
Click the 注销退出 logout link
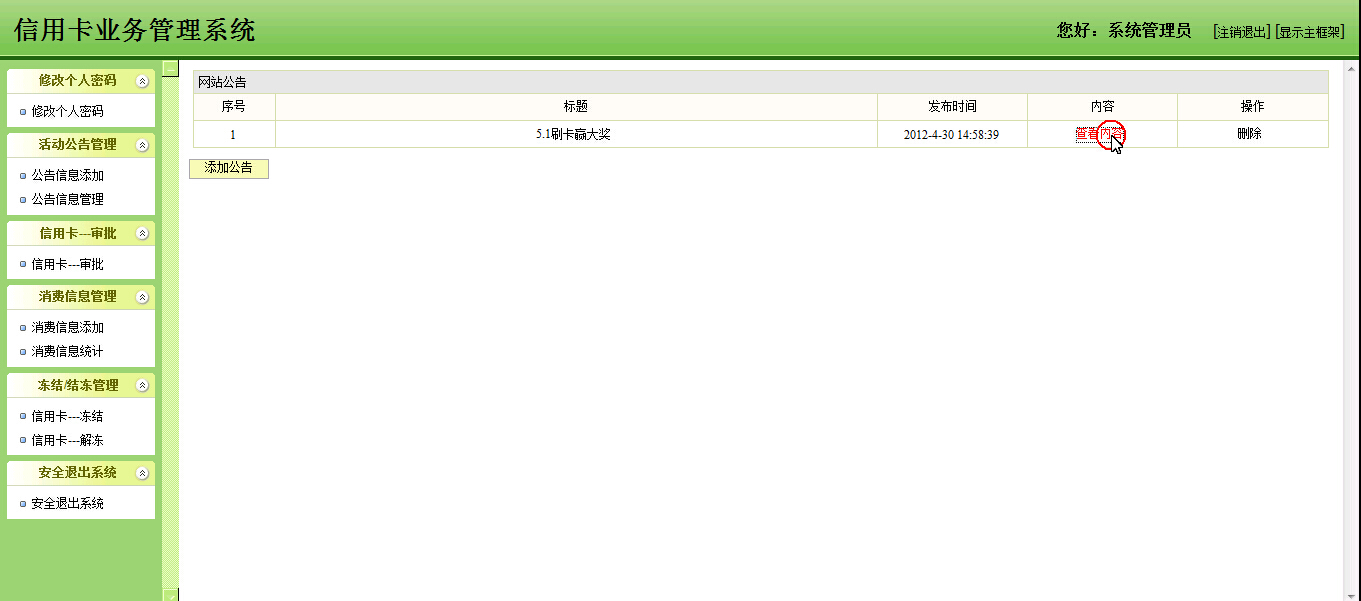[1241, 32]
